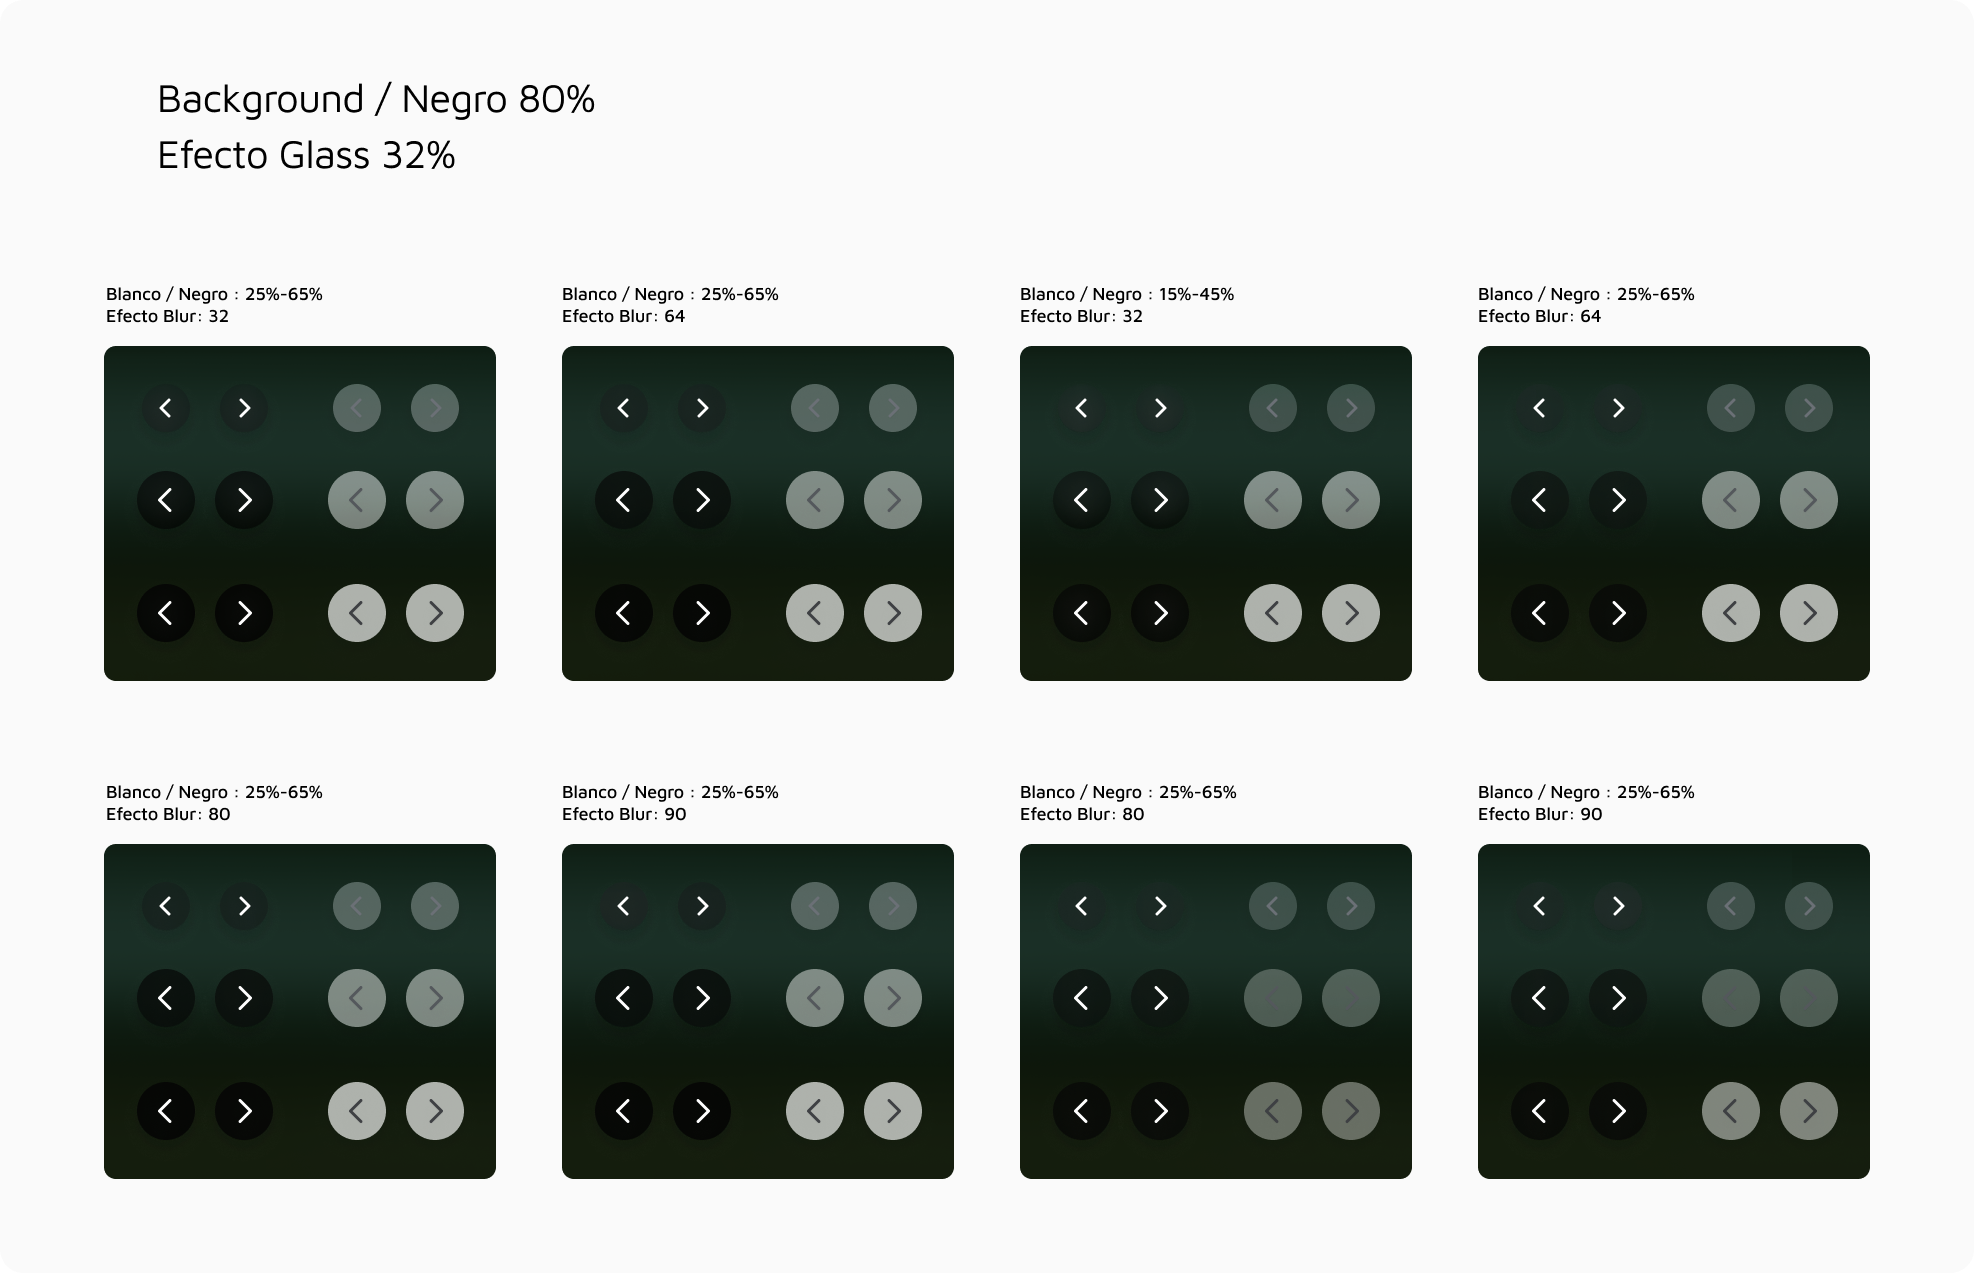Click the middle-row faded left circle in the third bottom-row Blur 80 panel
Image resolution: width=1974 pixels, height=1273 pixels.
click(x=1273, y=998)
